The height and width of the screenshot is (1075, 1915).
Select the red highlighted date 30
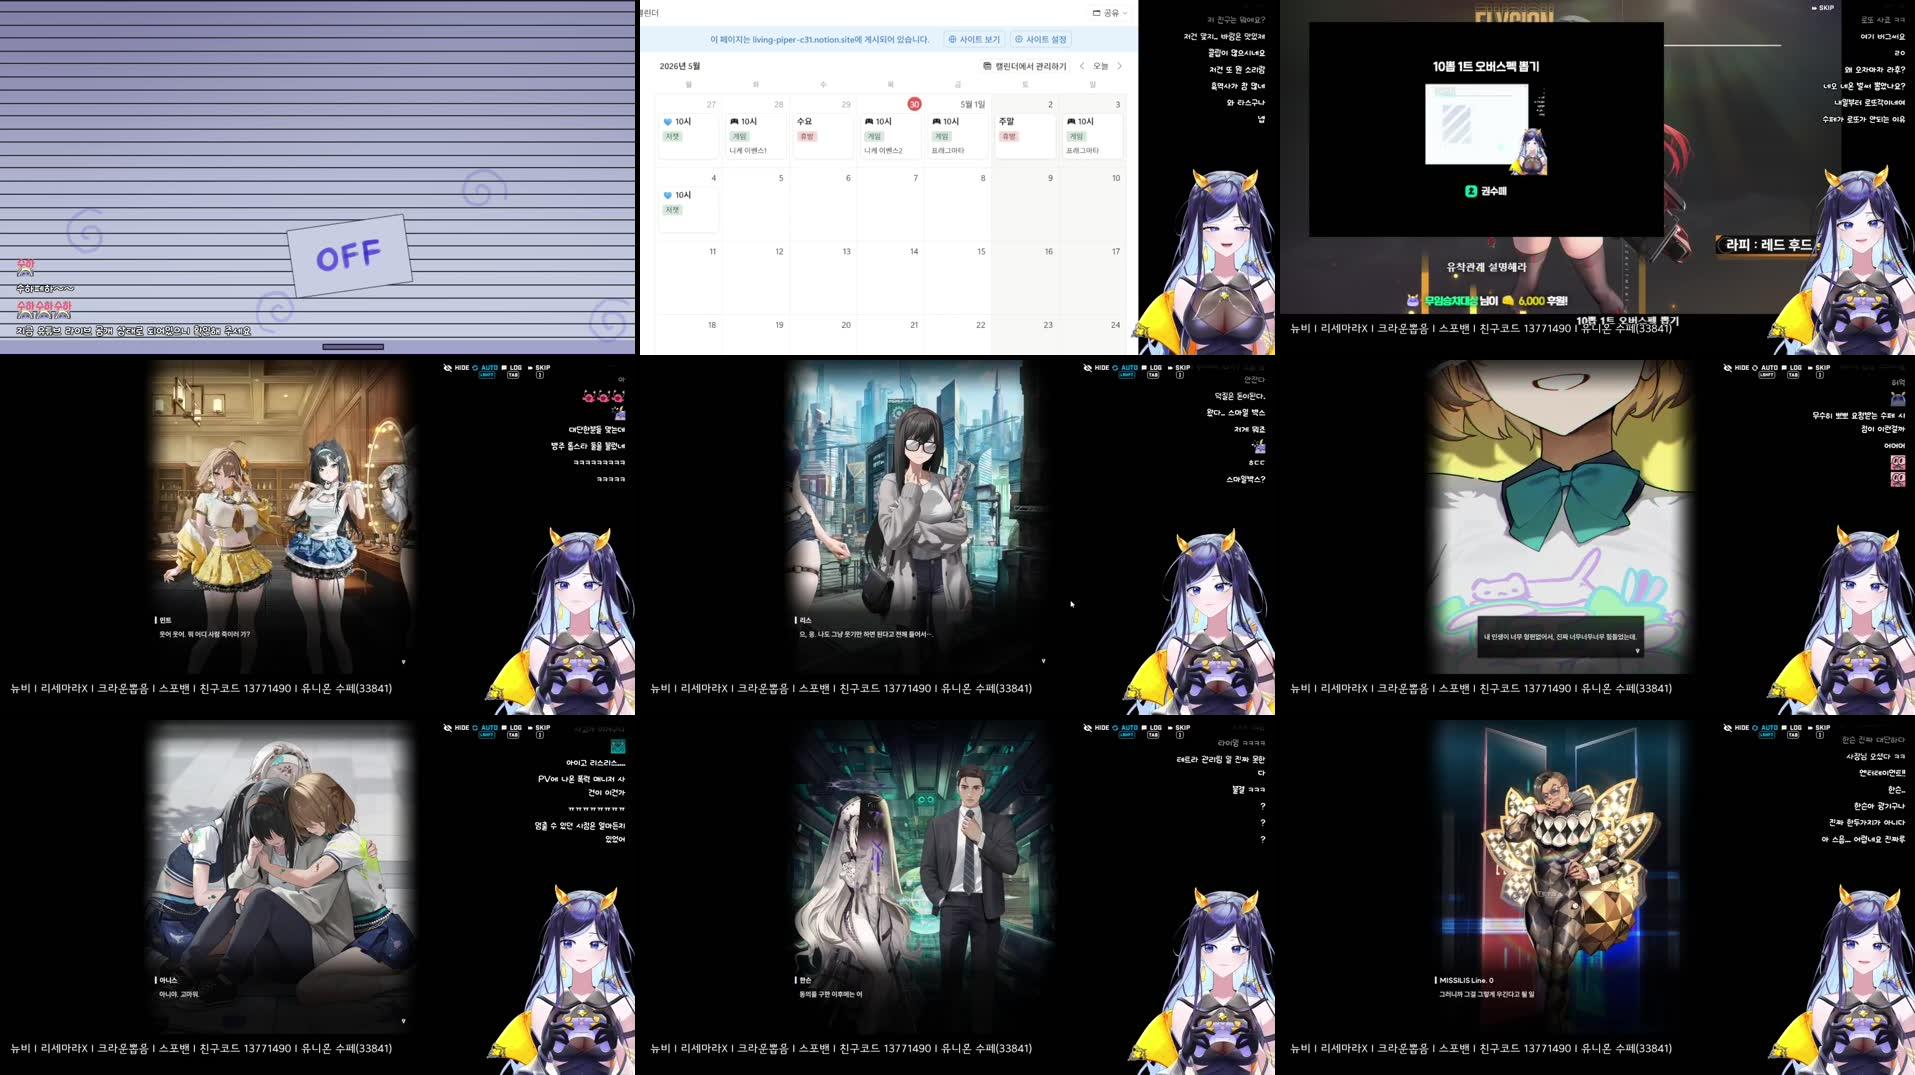[x=914, y=104]
